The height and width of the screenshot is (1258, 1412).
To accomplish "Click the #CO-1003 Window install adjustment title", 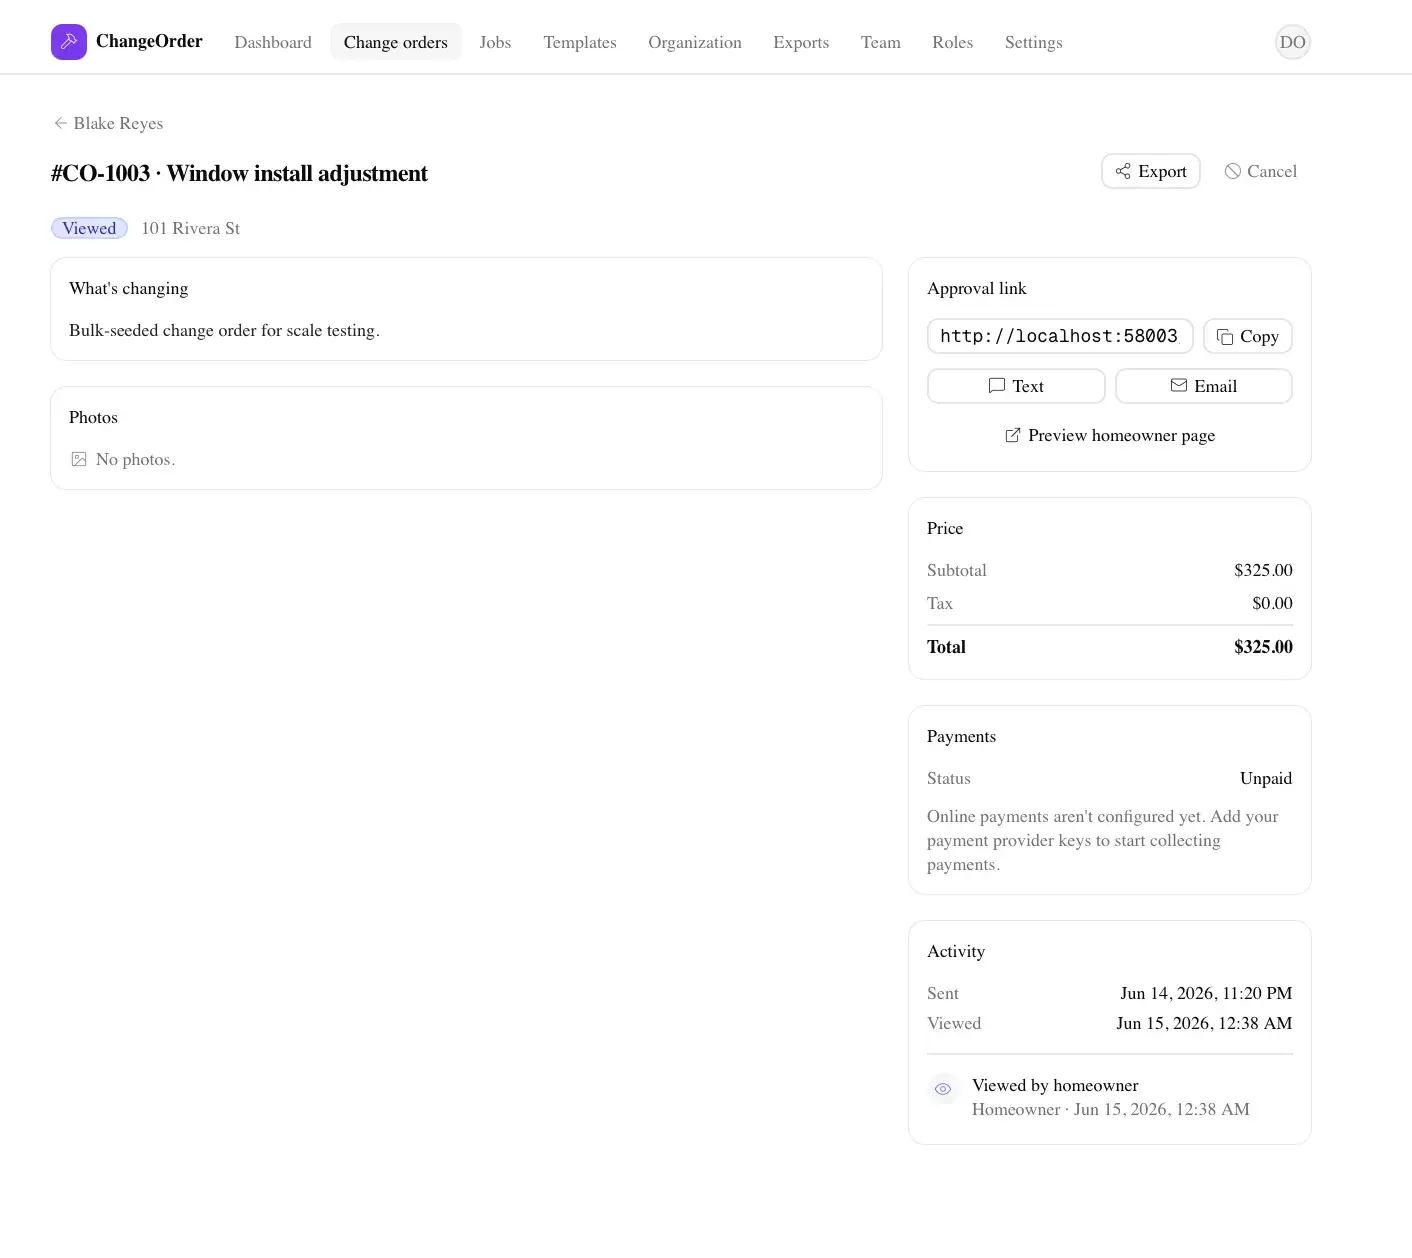I will (x=239, y=173).
